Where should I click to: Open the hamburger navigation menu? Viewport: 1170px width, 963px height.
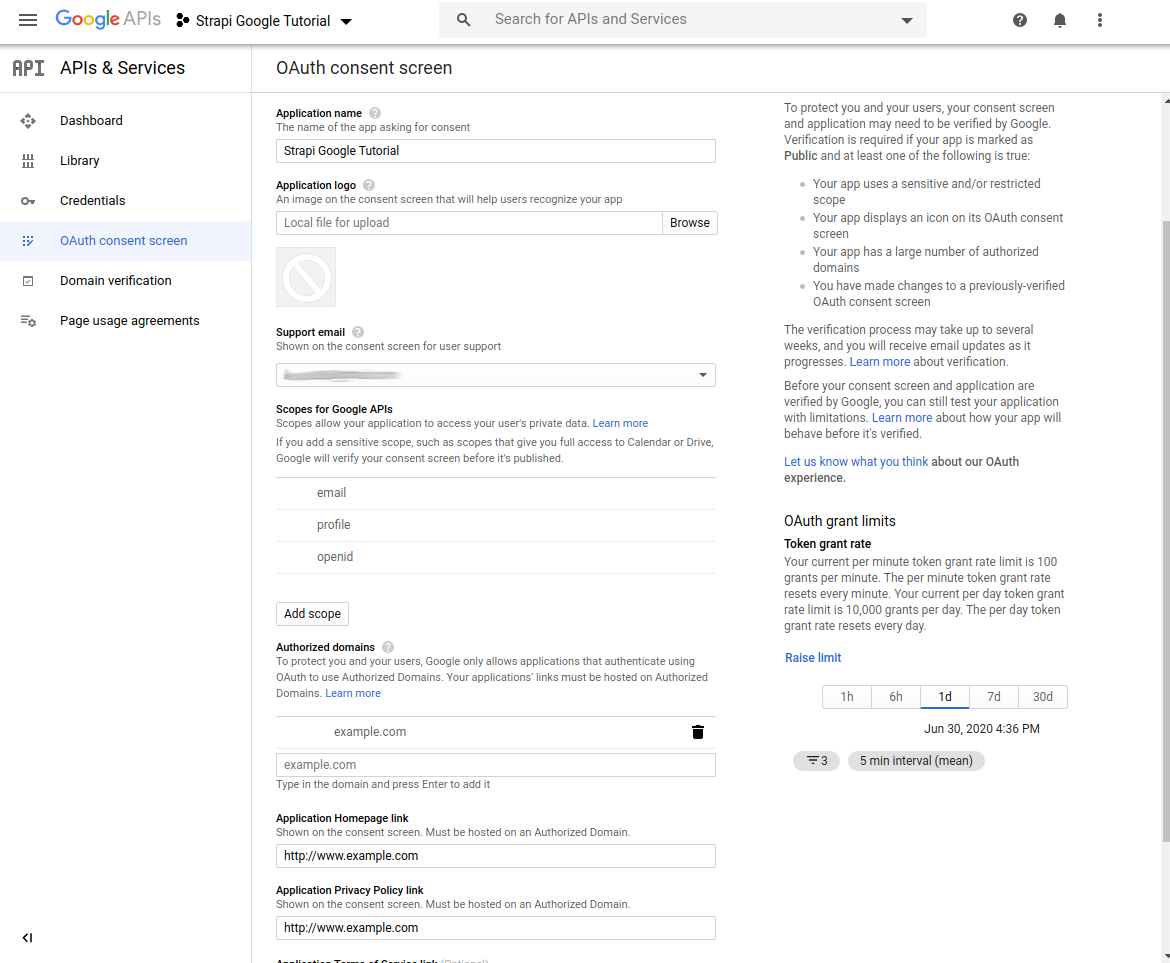pos(28,20)
